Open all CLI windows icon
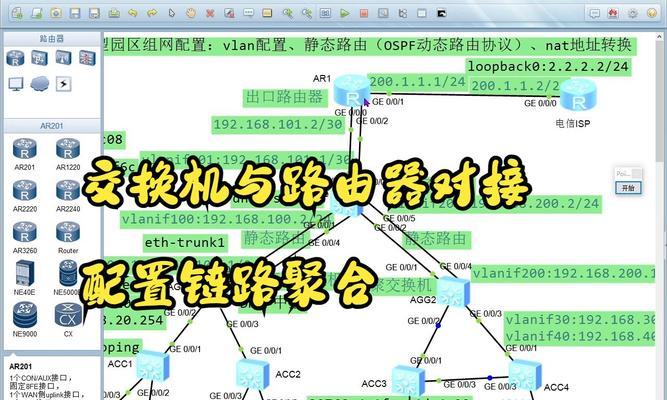This screenshot has height=400, width=667. point(442,13)
